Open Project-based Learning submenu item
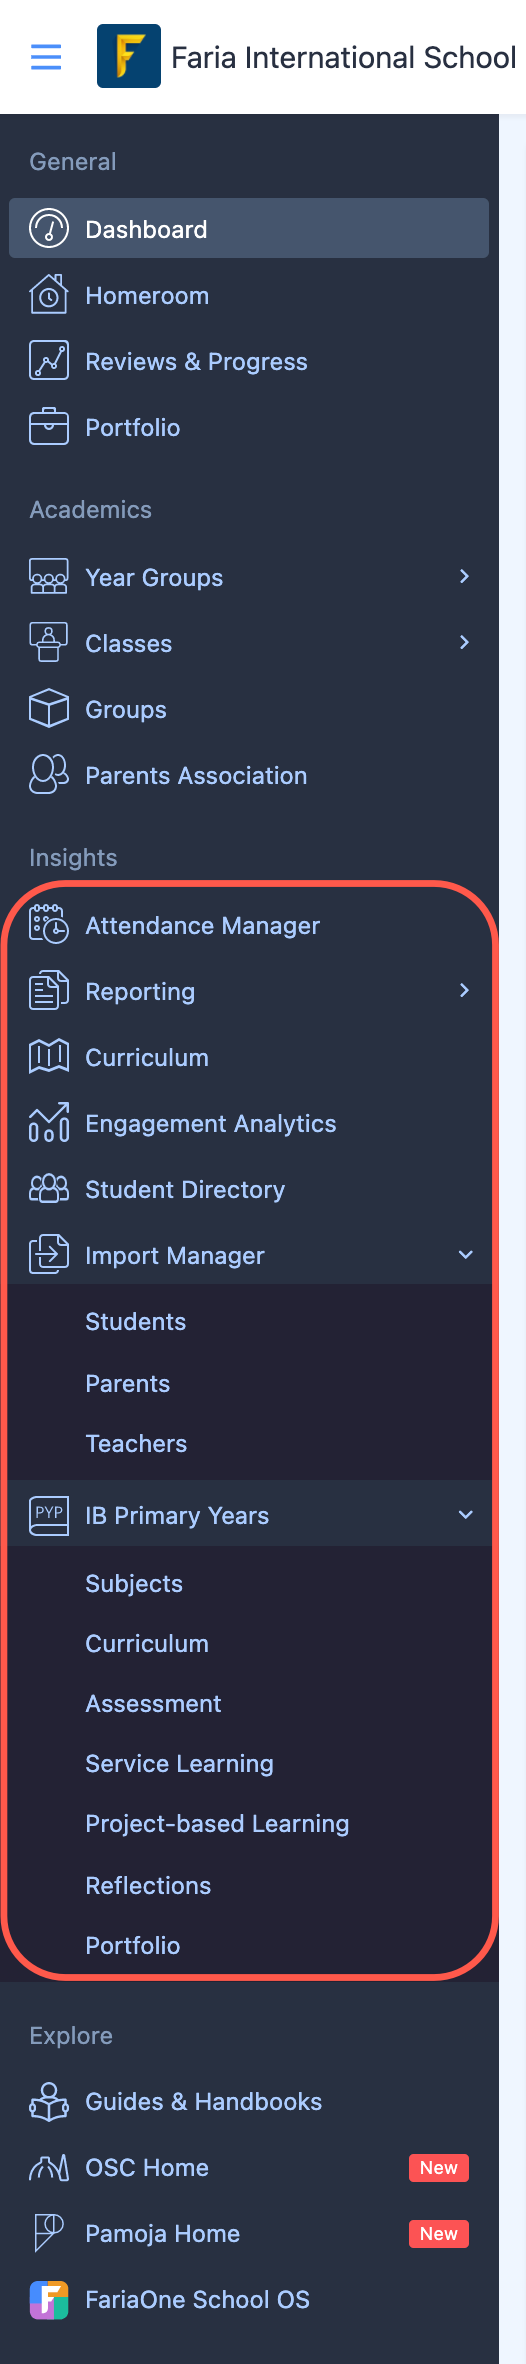The height and width of the screenshot is (2364, 526). point(217,1824)
